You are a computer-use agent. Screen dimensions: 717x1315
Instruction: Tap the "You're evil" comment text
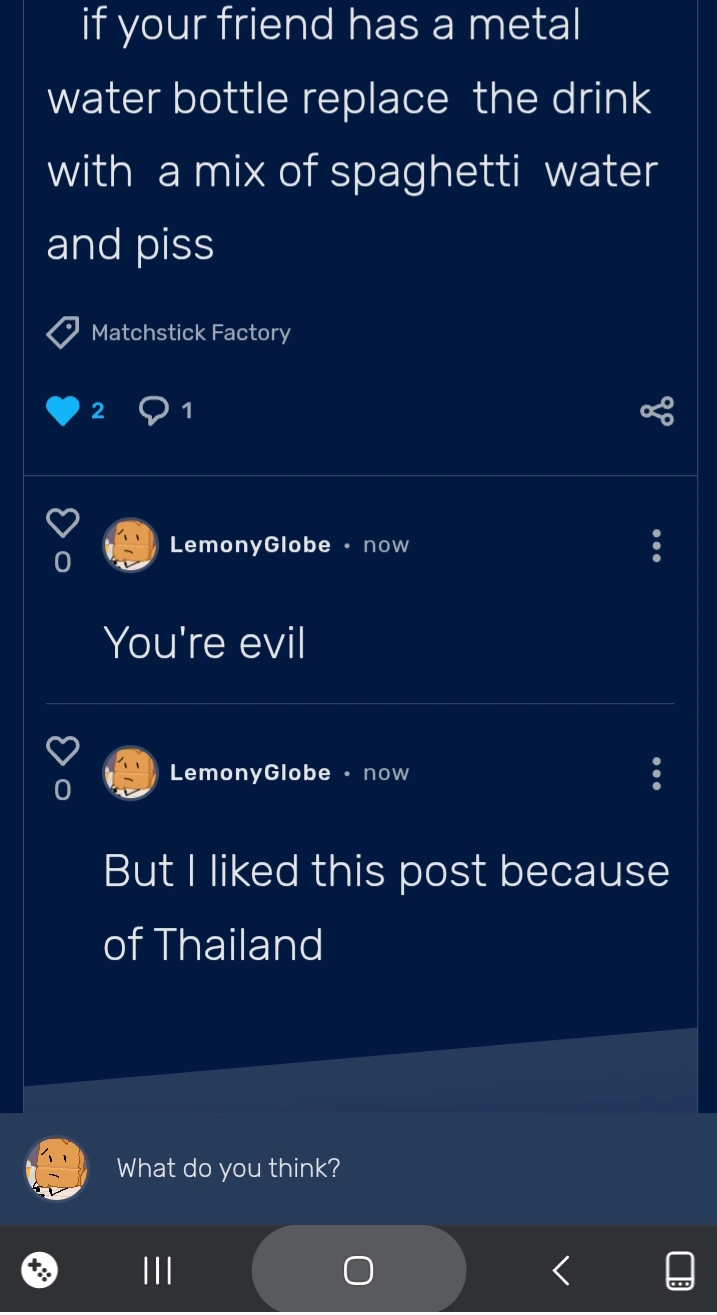pyautogui.click(x=204, y=643)
